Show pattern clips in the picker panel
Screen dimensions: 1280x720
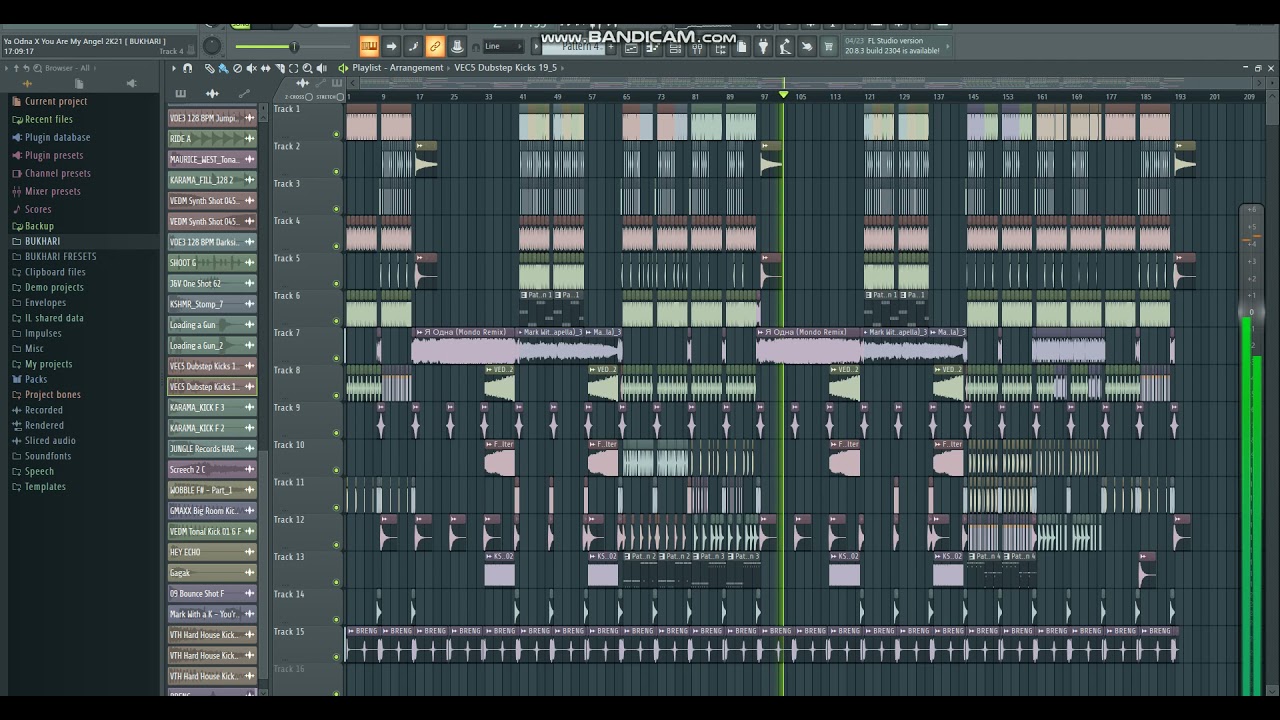tap(181, 94)
